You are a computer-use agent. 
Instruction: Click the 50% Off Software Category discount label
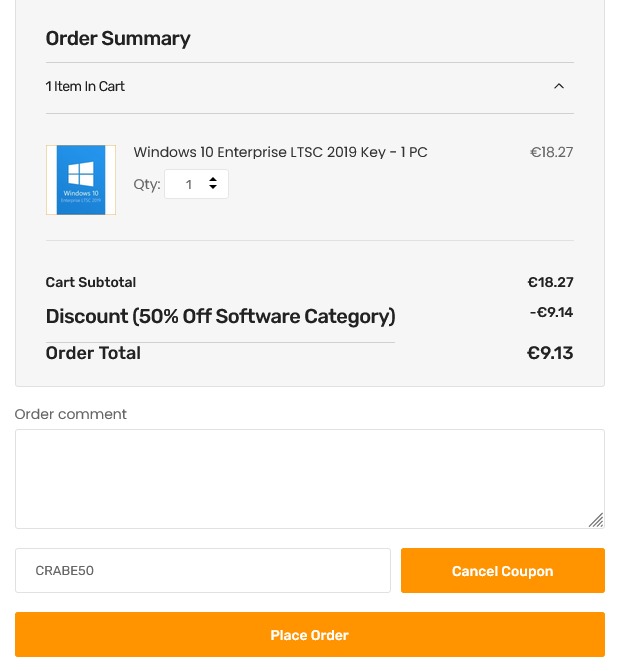tap(220, 317)
